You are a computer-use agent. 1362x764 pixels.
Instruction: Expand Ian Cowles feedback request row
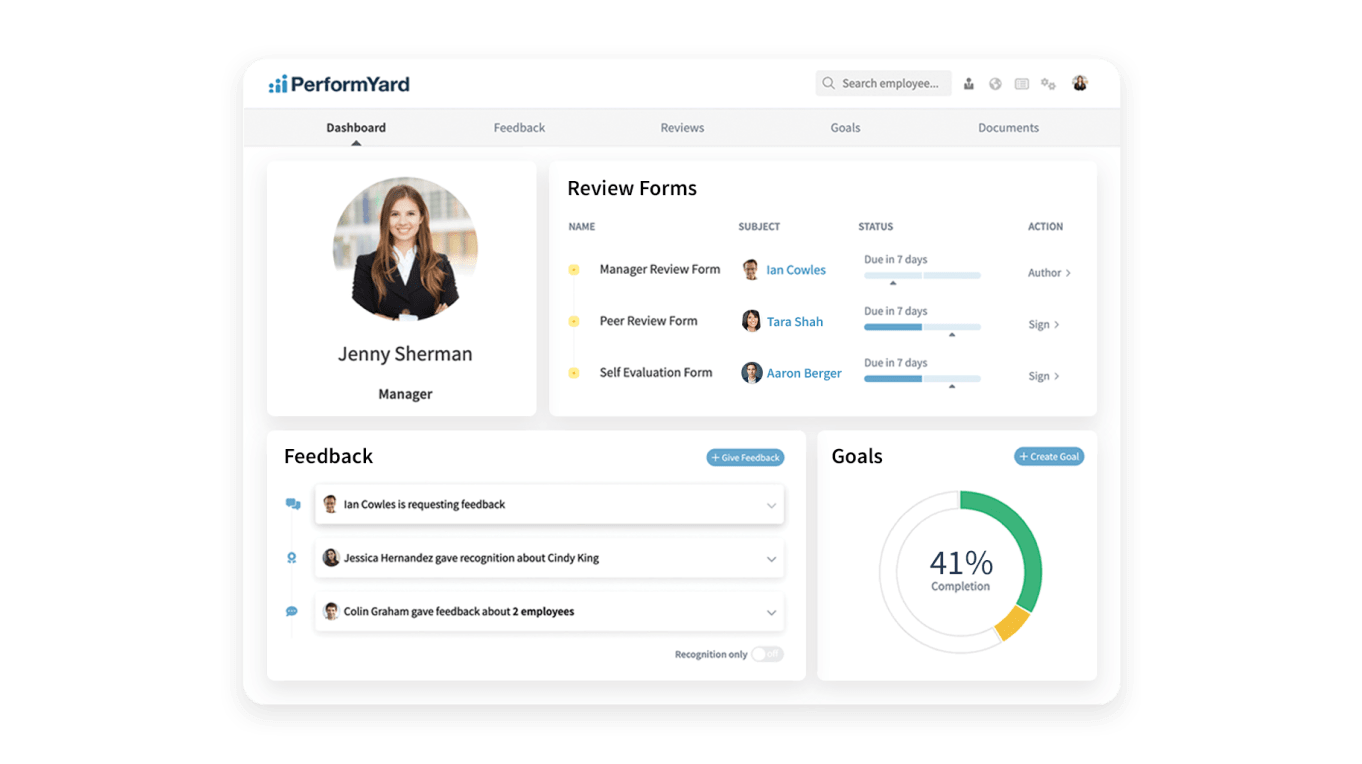(771, 505)
